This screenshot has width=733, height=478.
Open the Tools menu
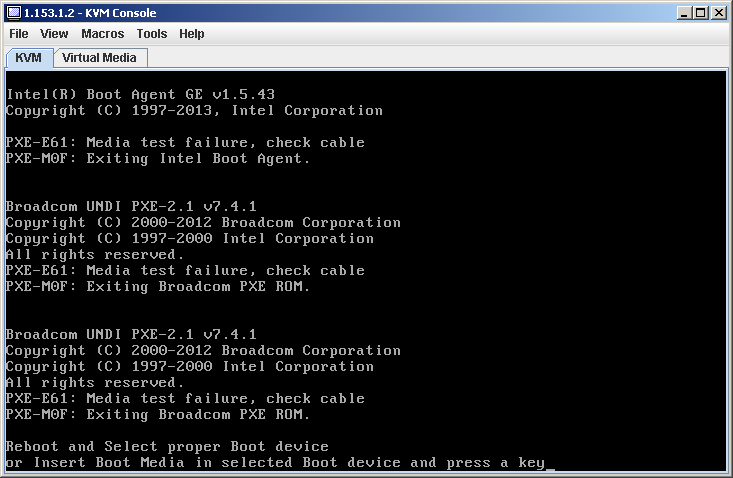[152, 34]
